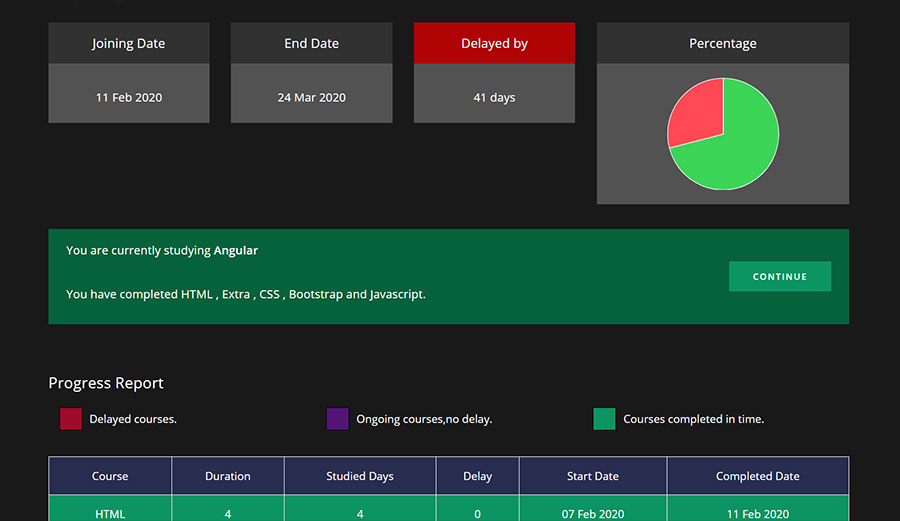
Task: Click the CONTINUE button
Action: [x=779, y=277]
